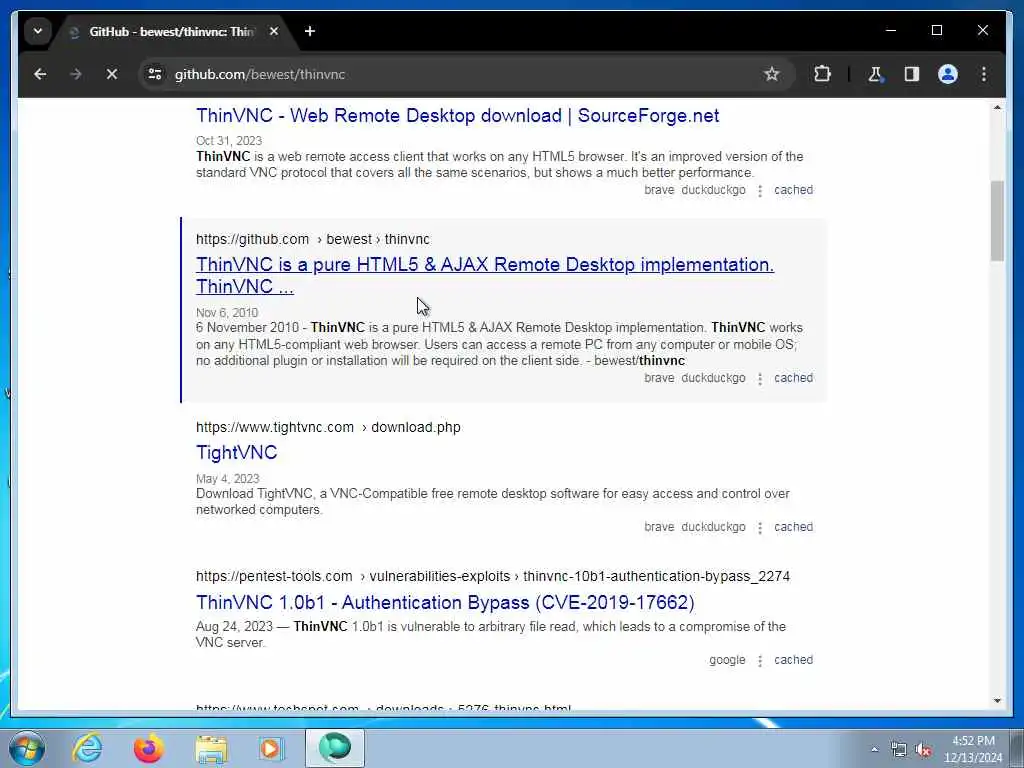Open more options dots for github result
Screen dimensions: 1024x768
click(x=760, y=379)
